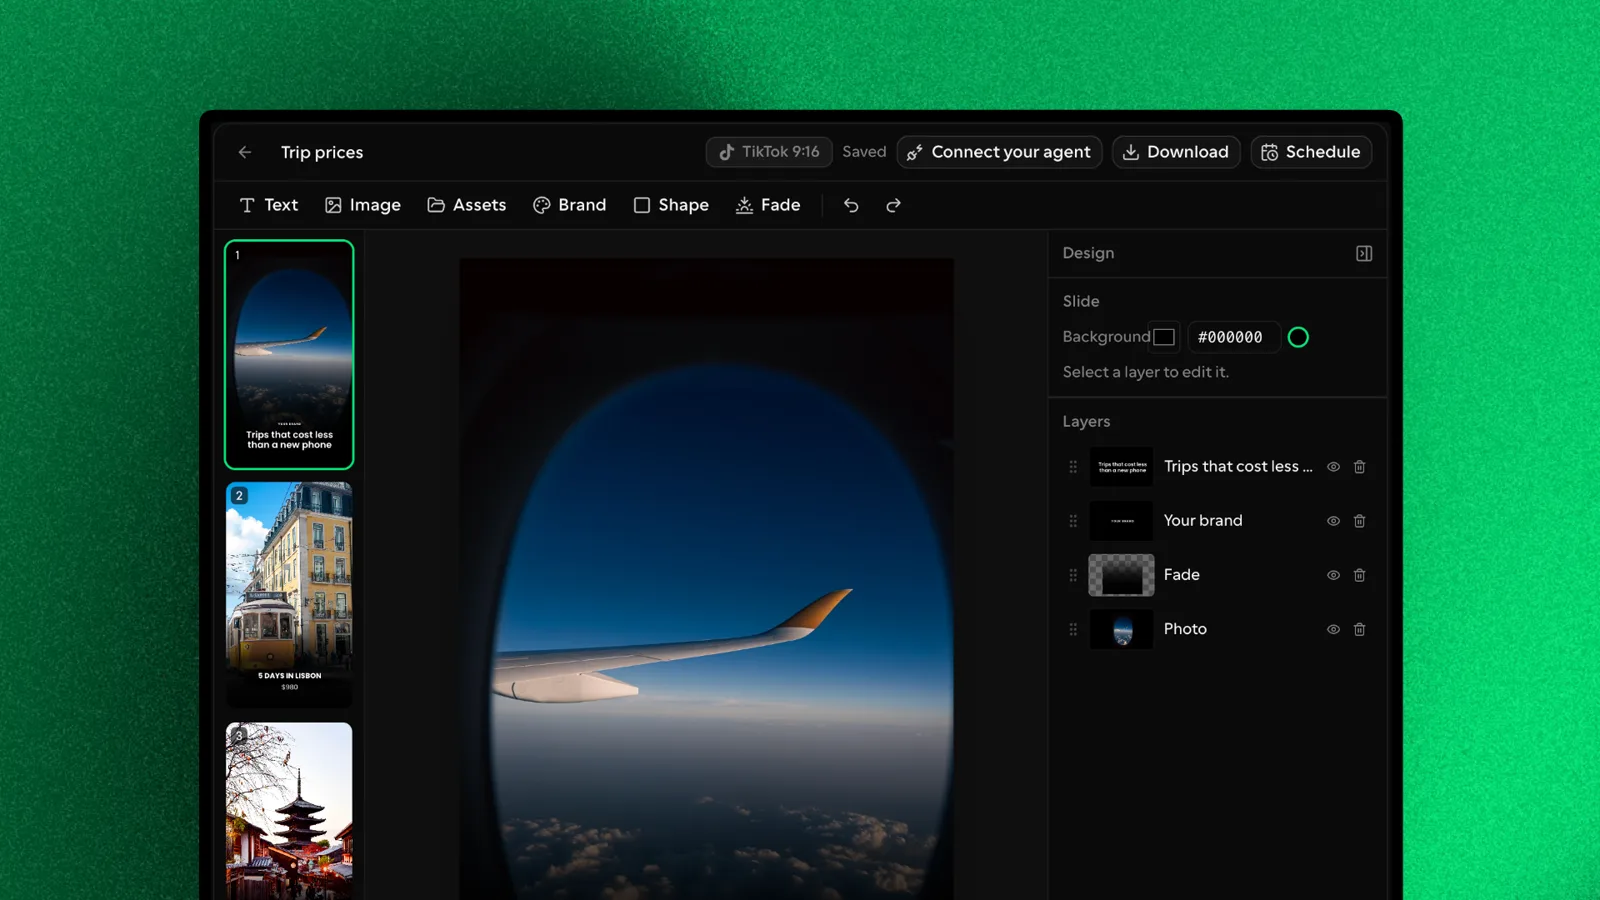Click drag handle of Photo layer
Image resolution: width=1600 pixels, height=900 pixels.
tap(1073, 629)
